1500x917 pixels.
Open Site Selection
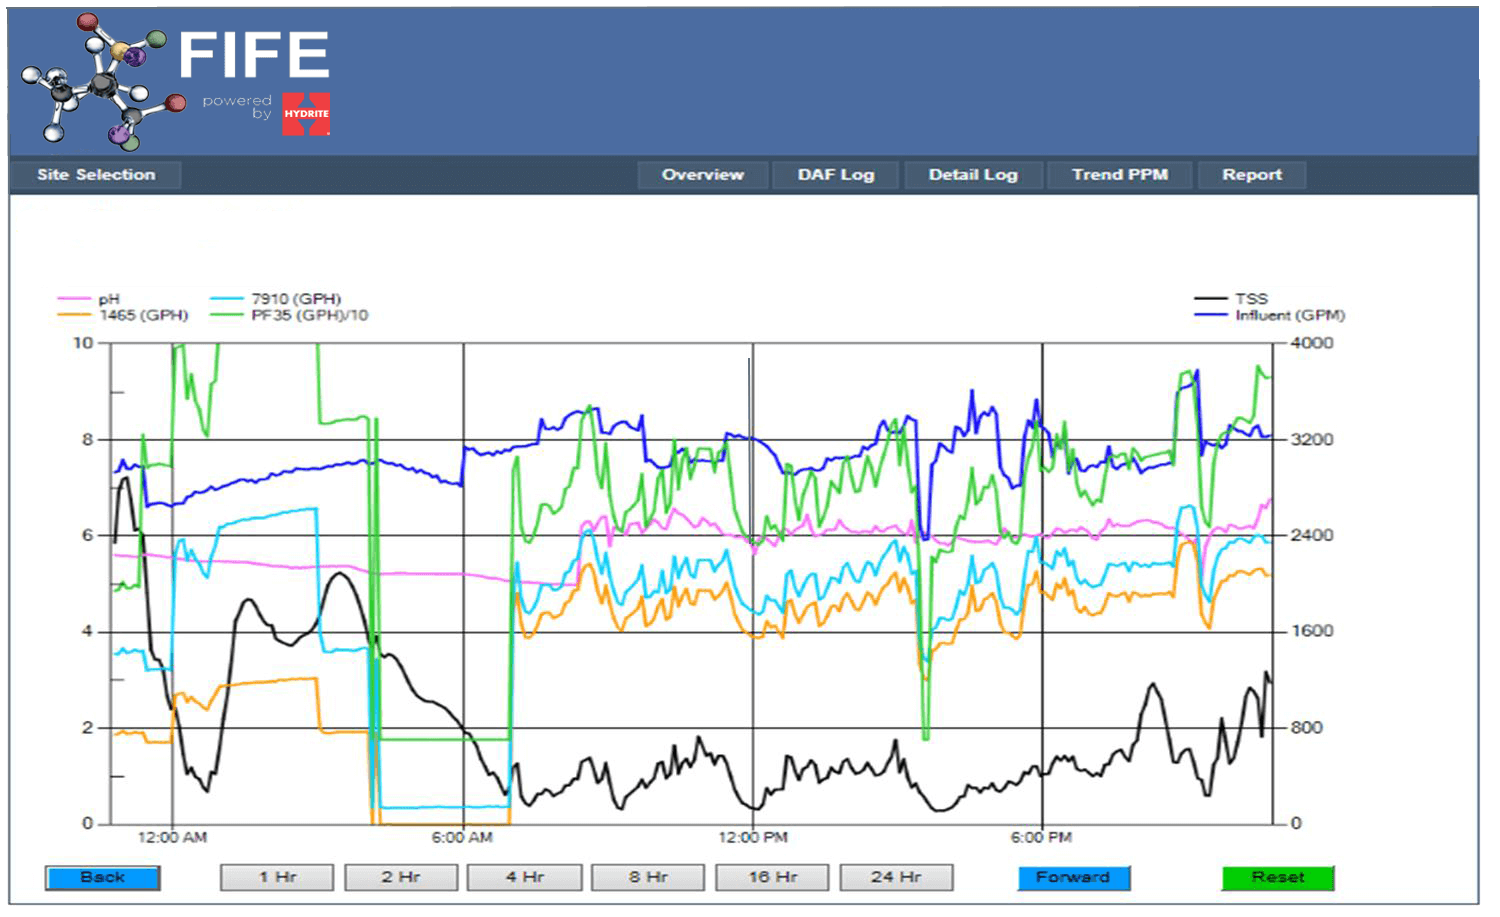click(96, 175)
